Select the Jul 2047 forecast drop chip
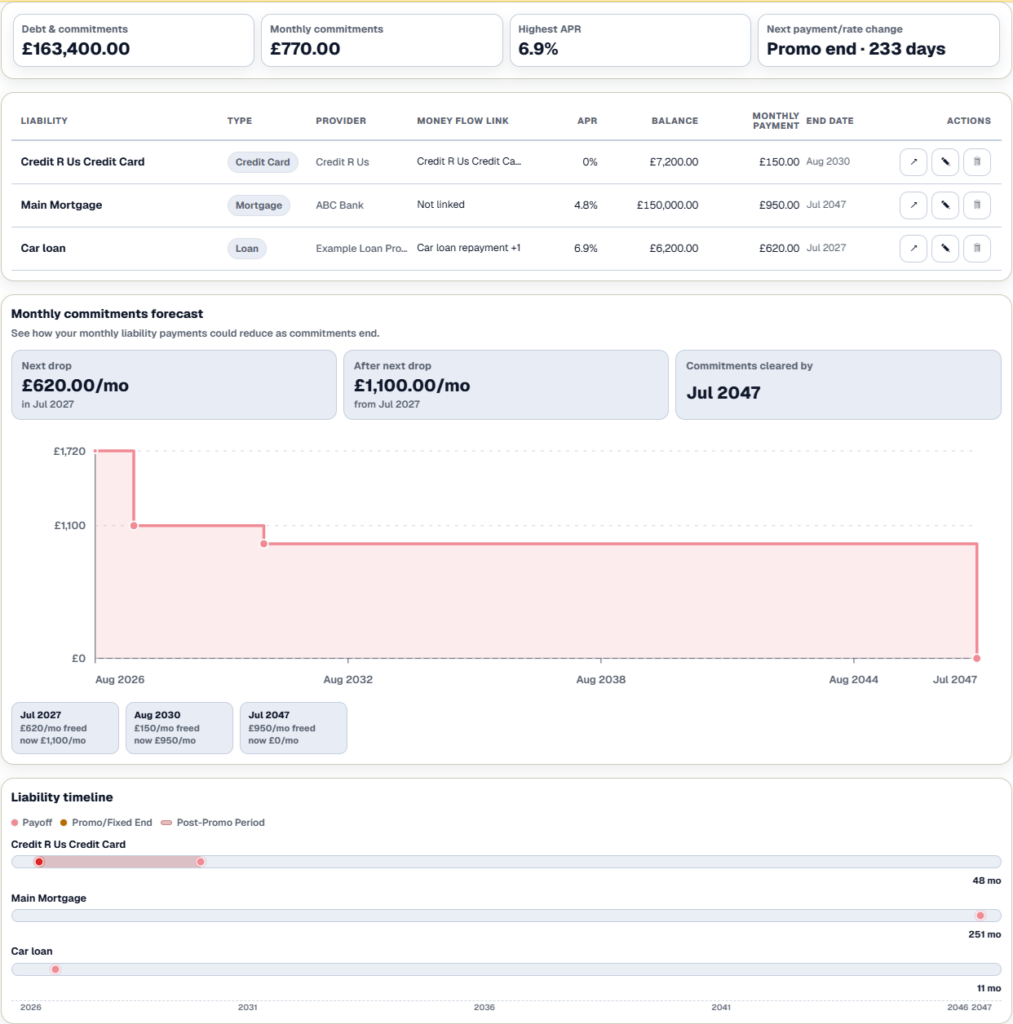Screen dimensions: 1013x1024 (293, 728)
